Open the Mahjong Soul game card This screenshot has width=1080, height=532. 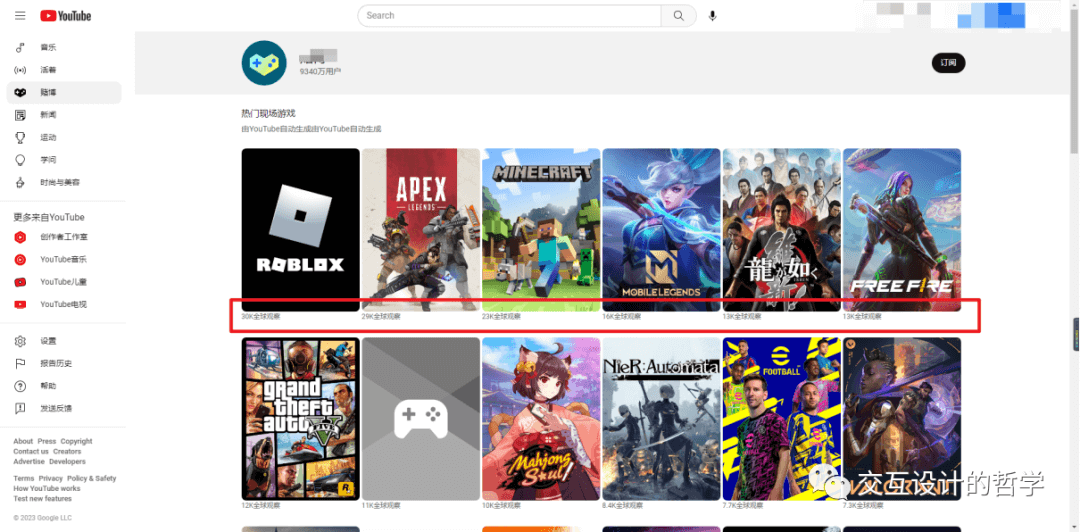tap(541, 418)
